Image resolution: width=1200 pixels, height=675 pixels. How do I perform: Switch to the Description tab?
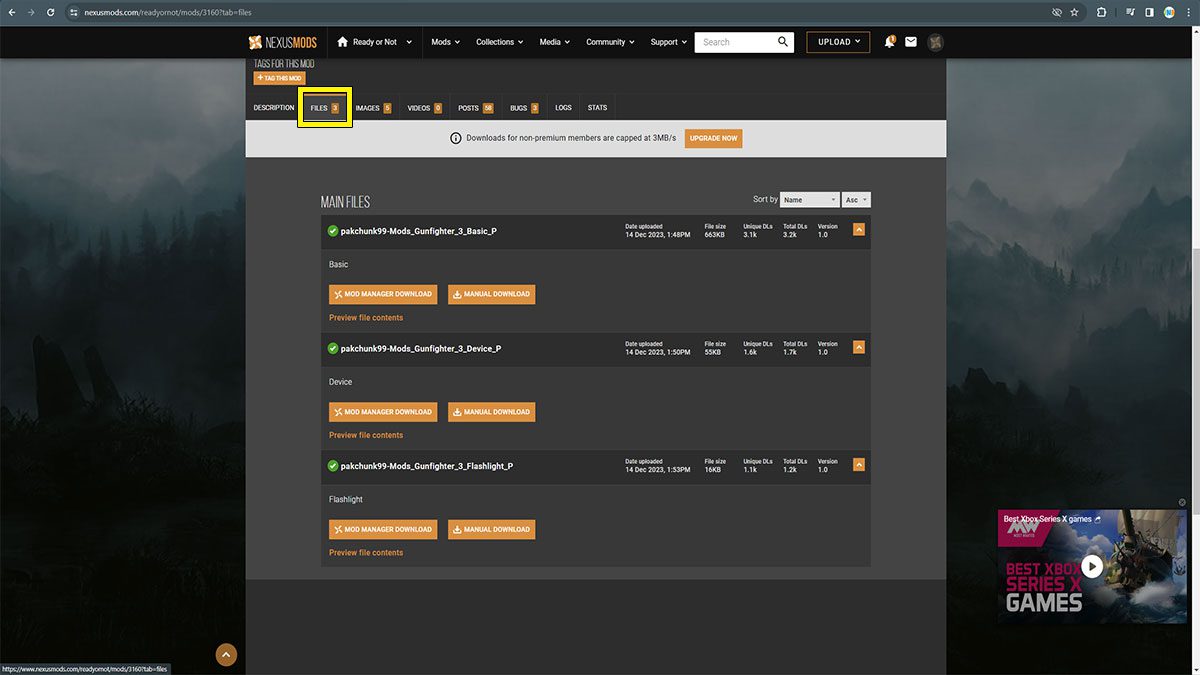(274, 108)
